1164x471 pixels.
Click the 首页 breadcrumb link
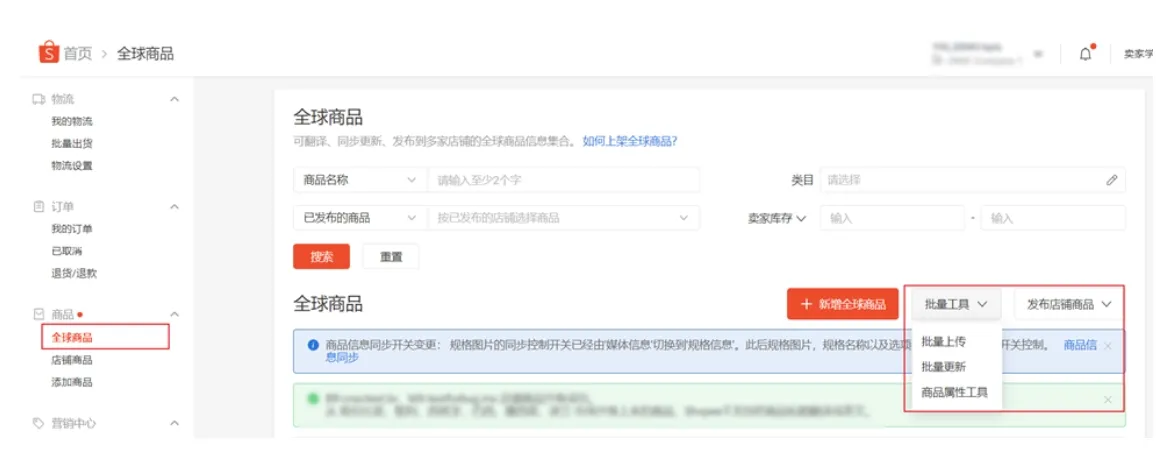(x=78, y=53)
